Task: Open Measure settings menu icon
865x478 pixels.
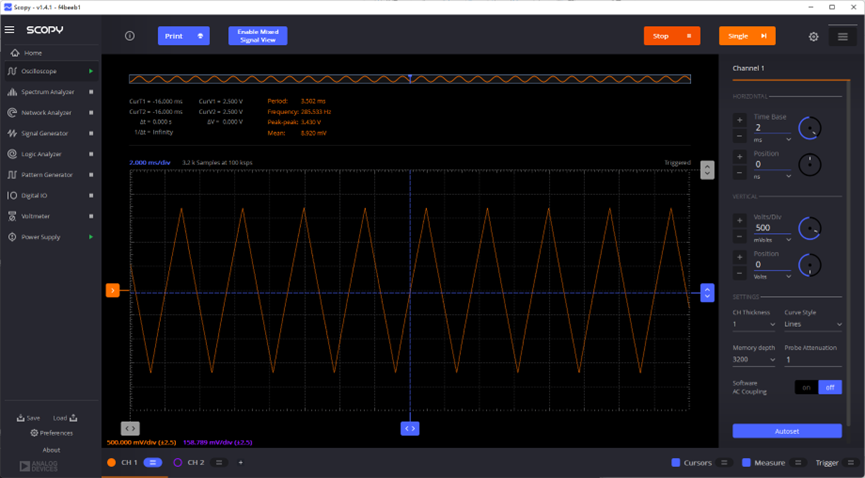Action: coord(798,463)
